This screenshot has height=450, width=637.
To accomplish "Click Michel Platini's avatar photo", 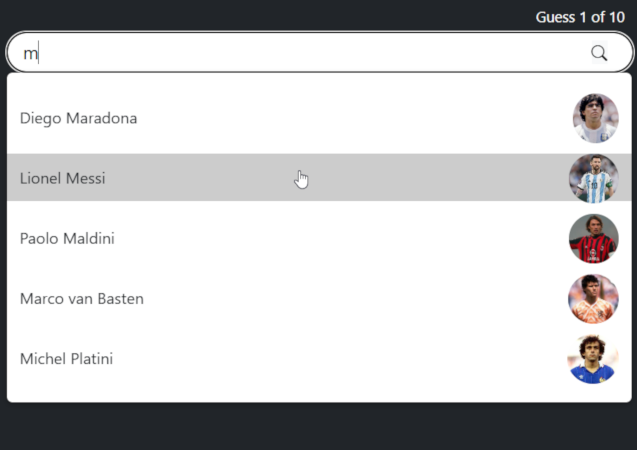I will click(594, 359).
